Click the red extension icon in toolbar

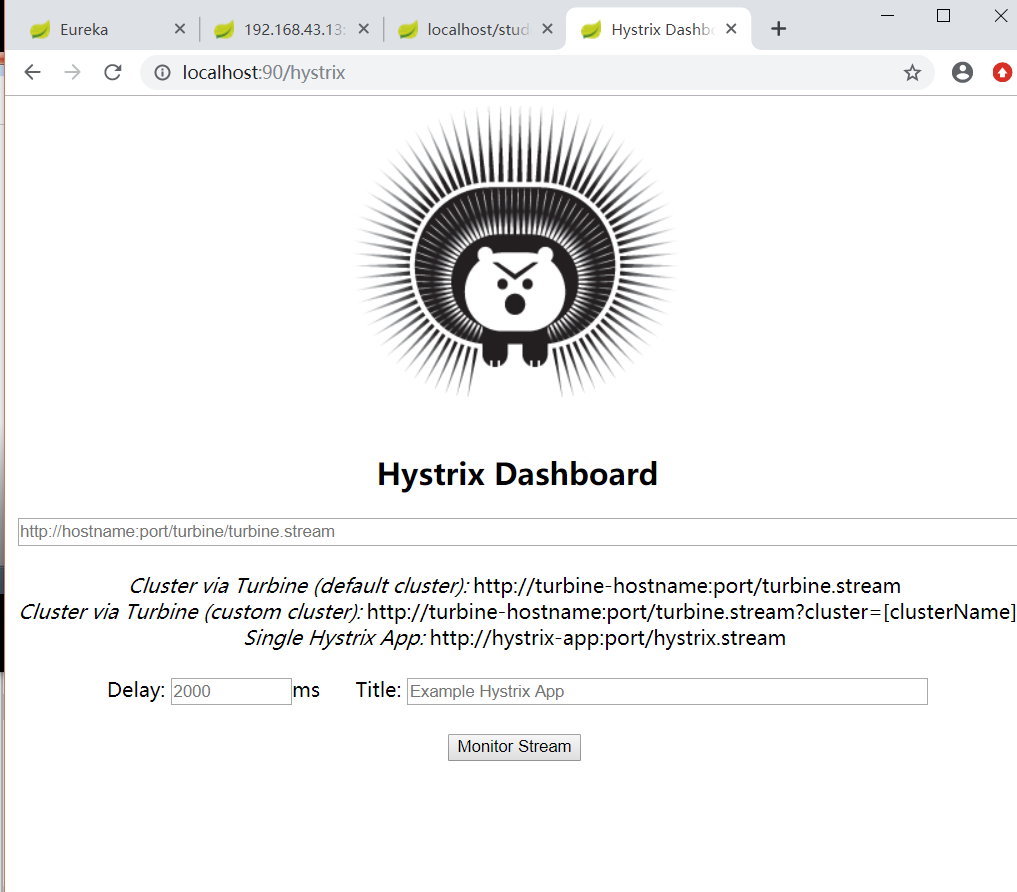click(x=1002, y=72)
